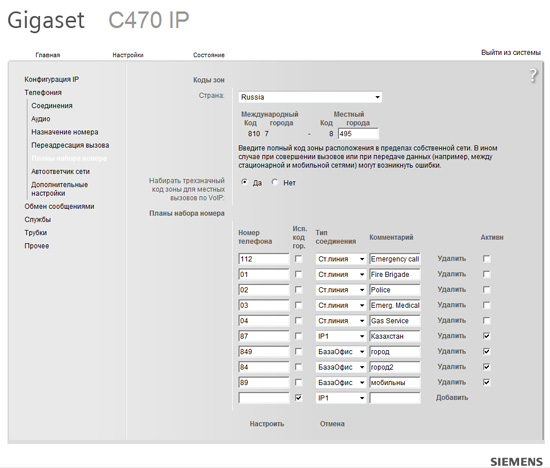
Task: Open connection type dropdown for number 112
Action: [341, 259]
